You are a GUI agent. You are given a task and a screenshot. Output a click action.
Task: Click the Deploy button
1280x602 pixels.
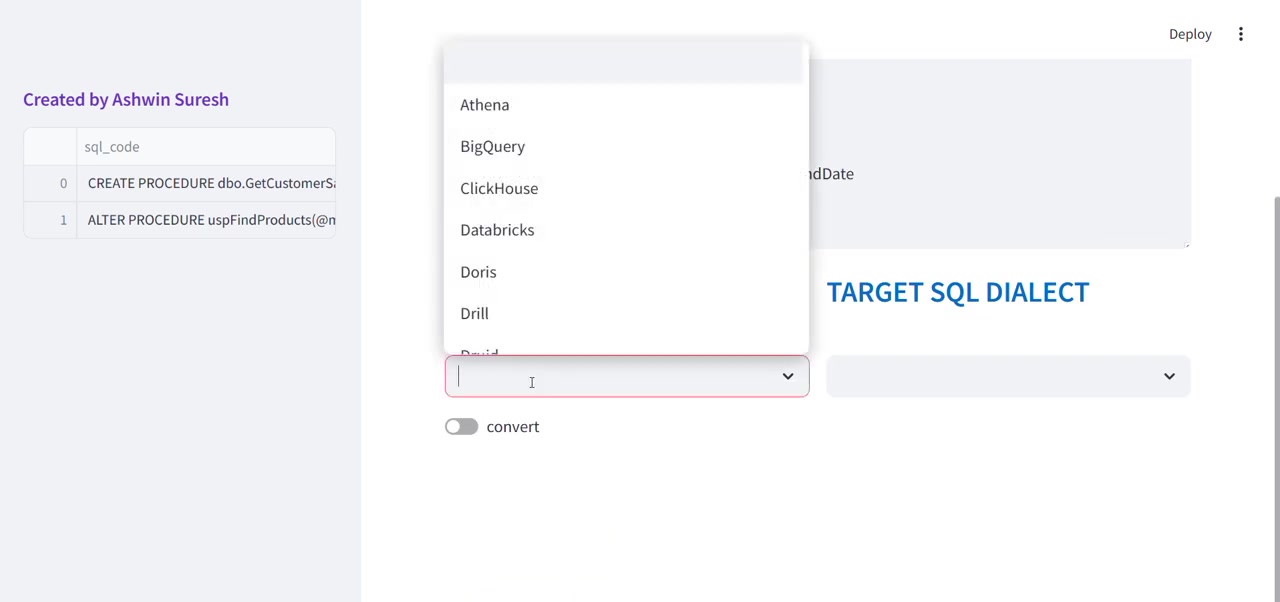1190,34
